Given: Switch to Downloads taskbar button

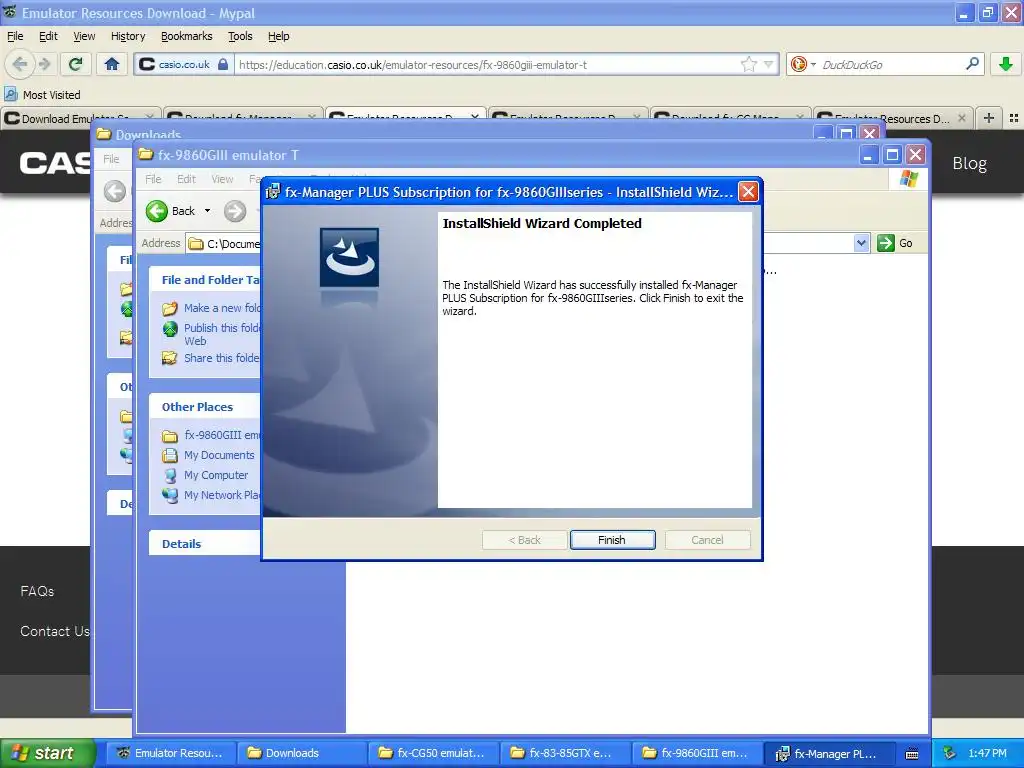Looking at the screenshot, I should pyautogui.click(x=301, y=753).
